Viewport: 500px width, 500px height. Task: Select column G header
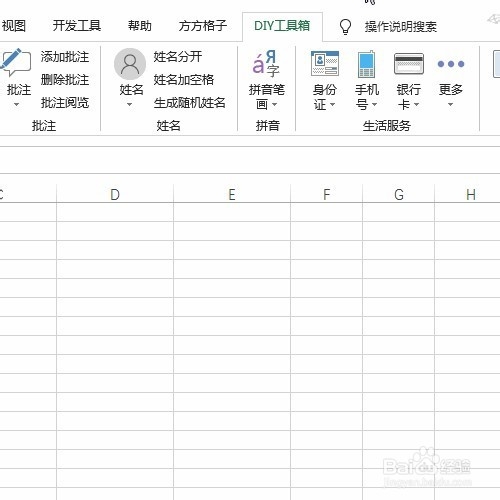399,194
